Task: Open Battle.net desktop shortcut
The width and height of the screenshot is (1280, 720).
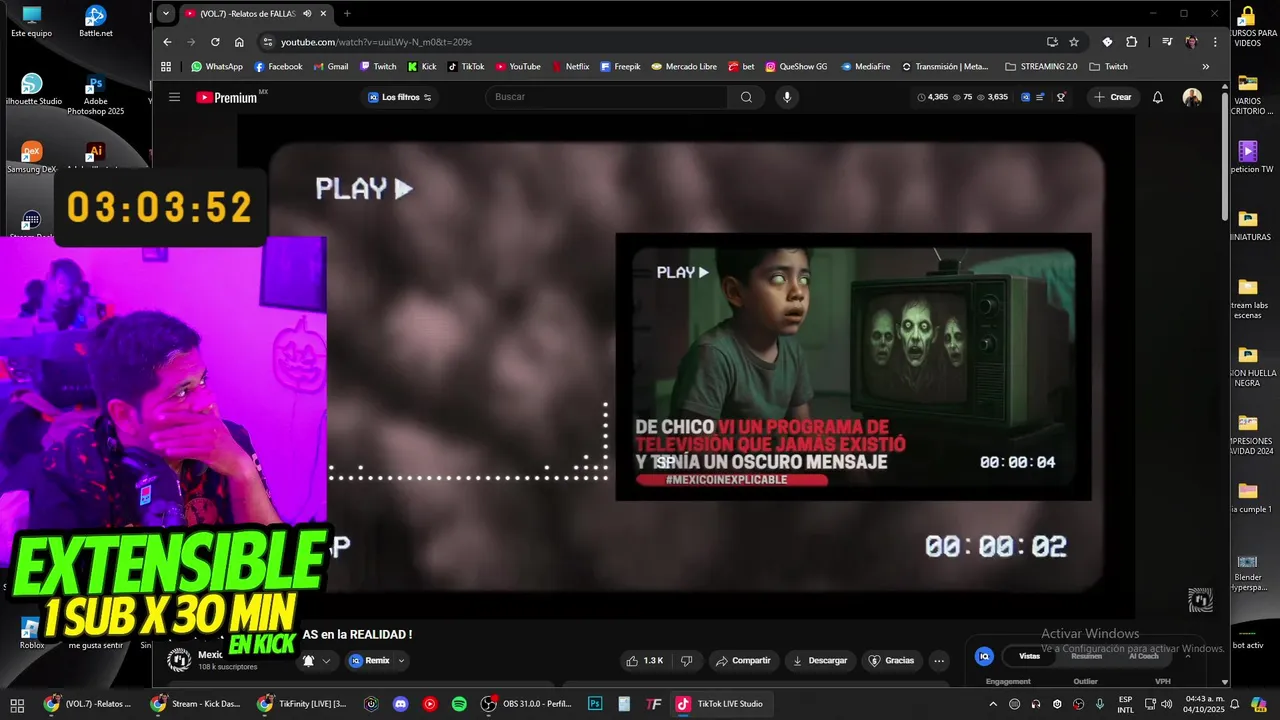Action: (96, 21)
